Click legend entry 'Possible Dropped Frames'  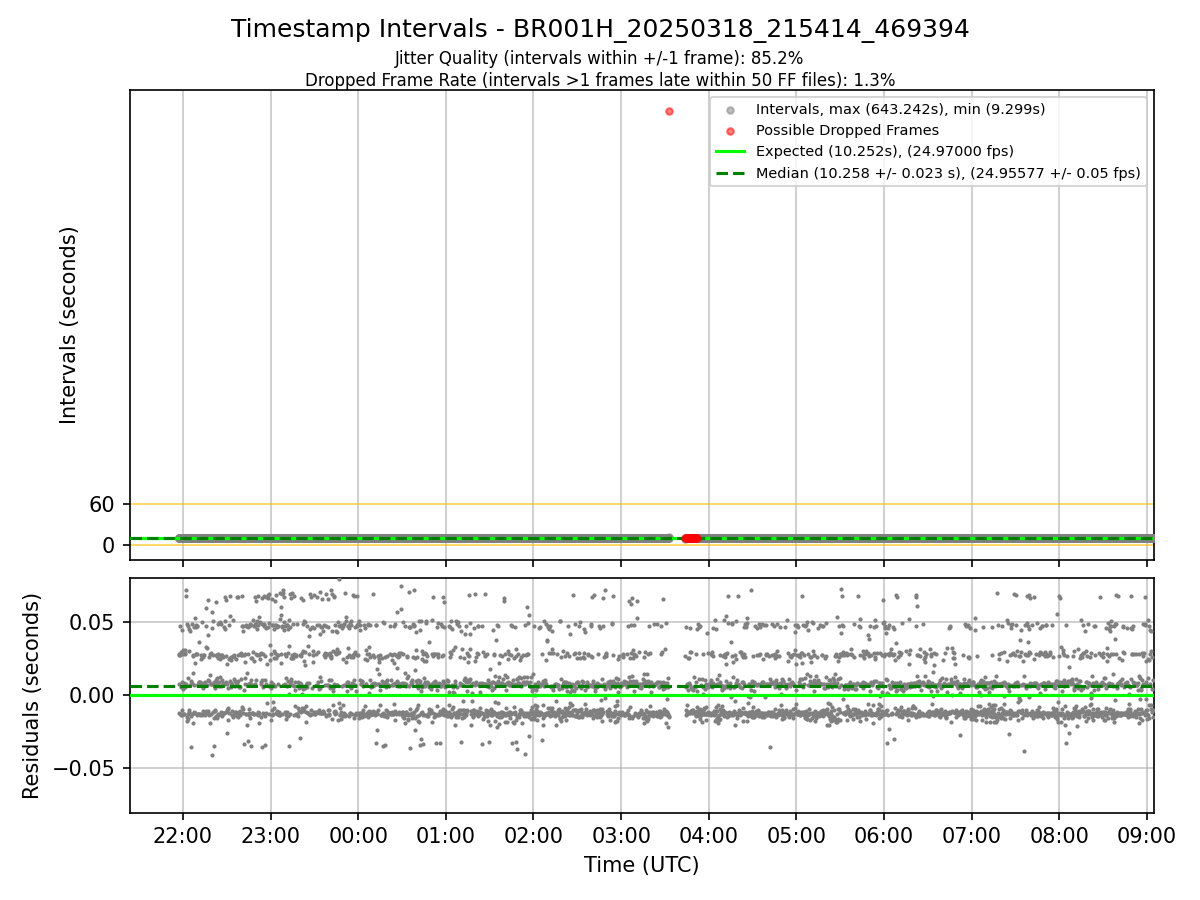847,130
